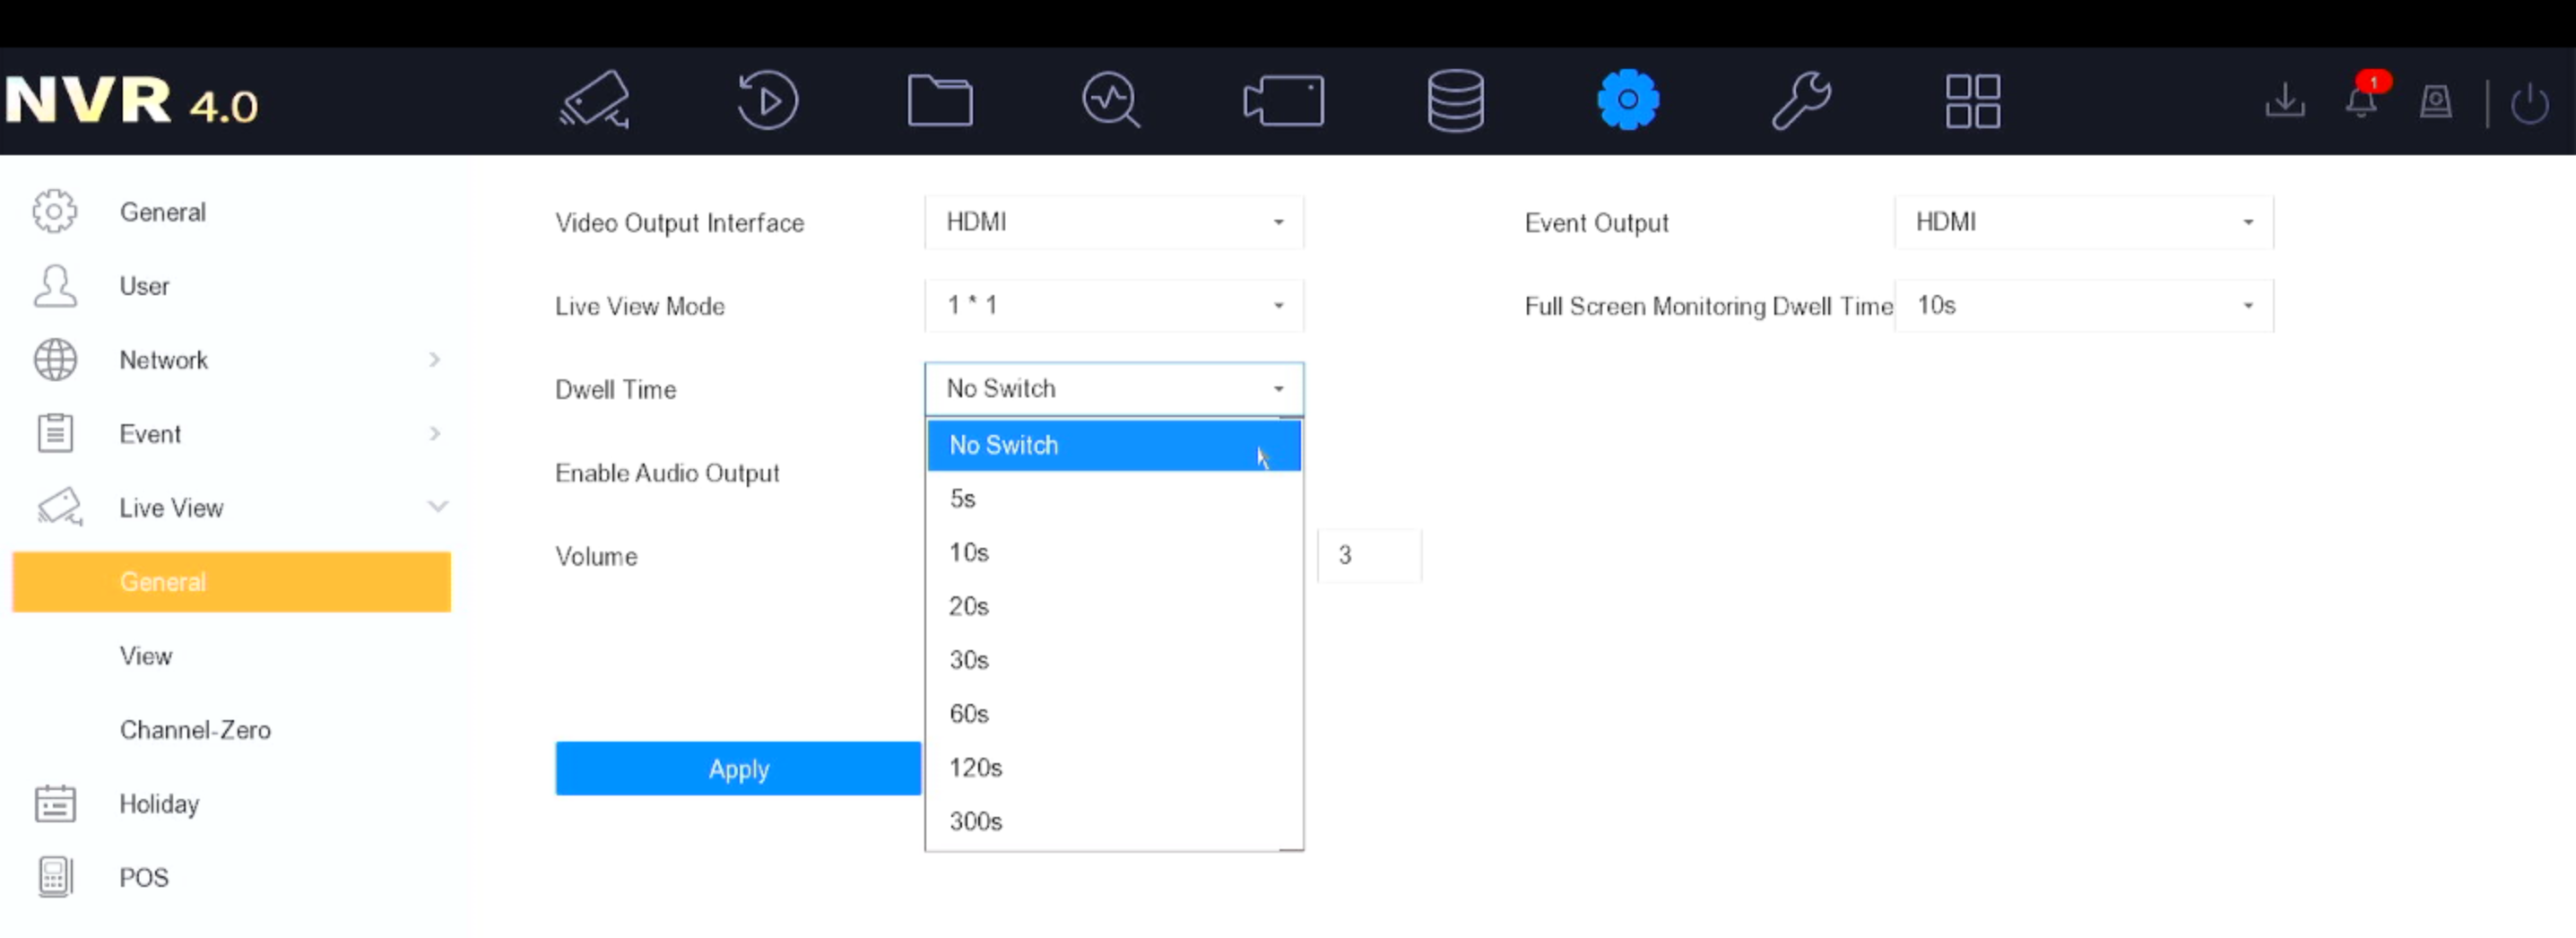
Task: Open Full Screen Monitoring Dwell Time dropdown
Action: click(x=2083, y=305)
